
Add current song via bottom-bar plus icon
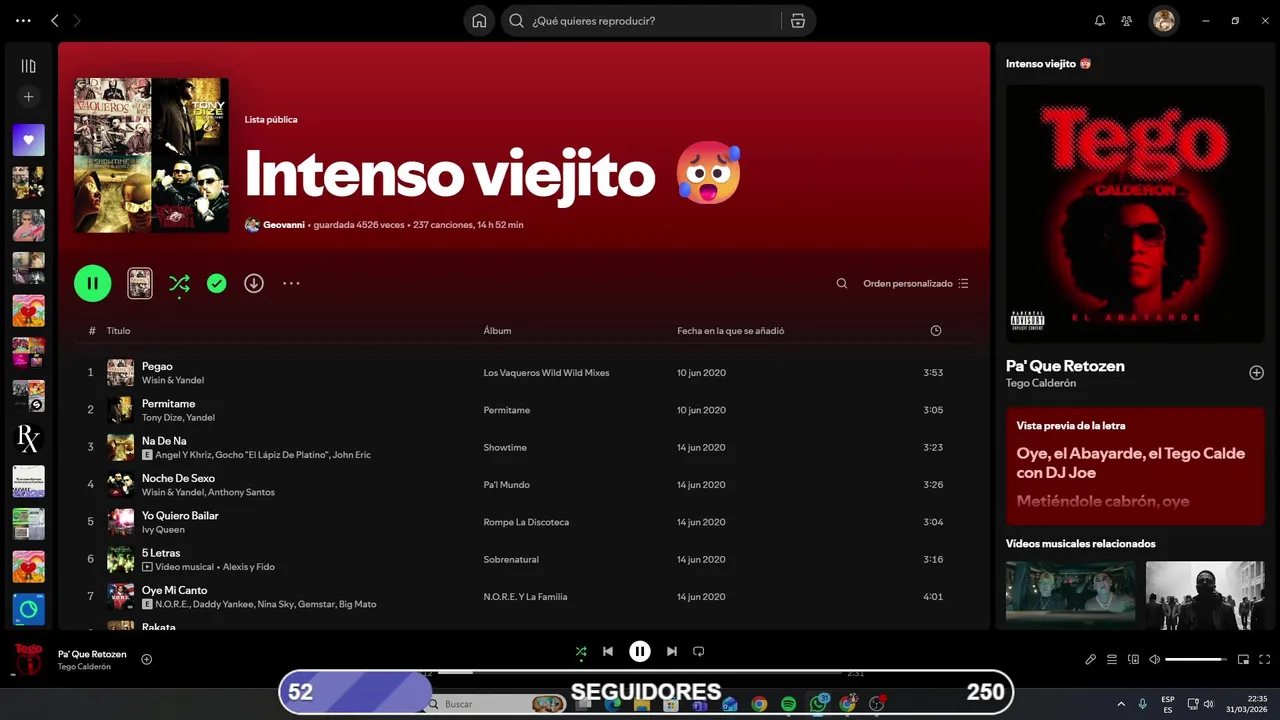click(x=147, y=659)
